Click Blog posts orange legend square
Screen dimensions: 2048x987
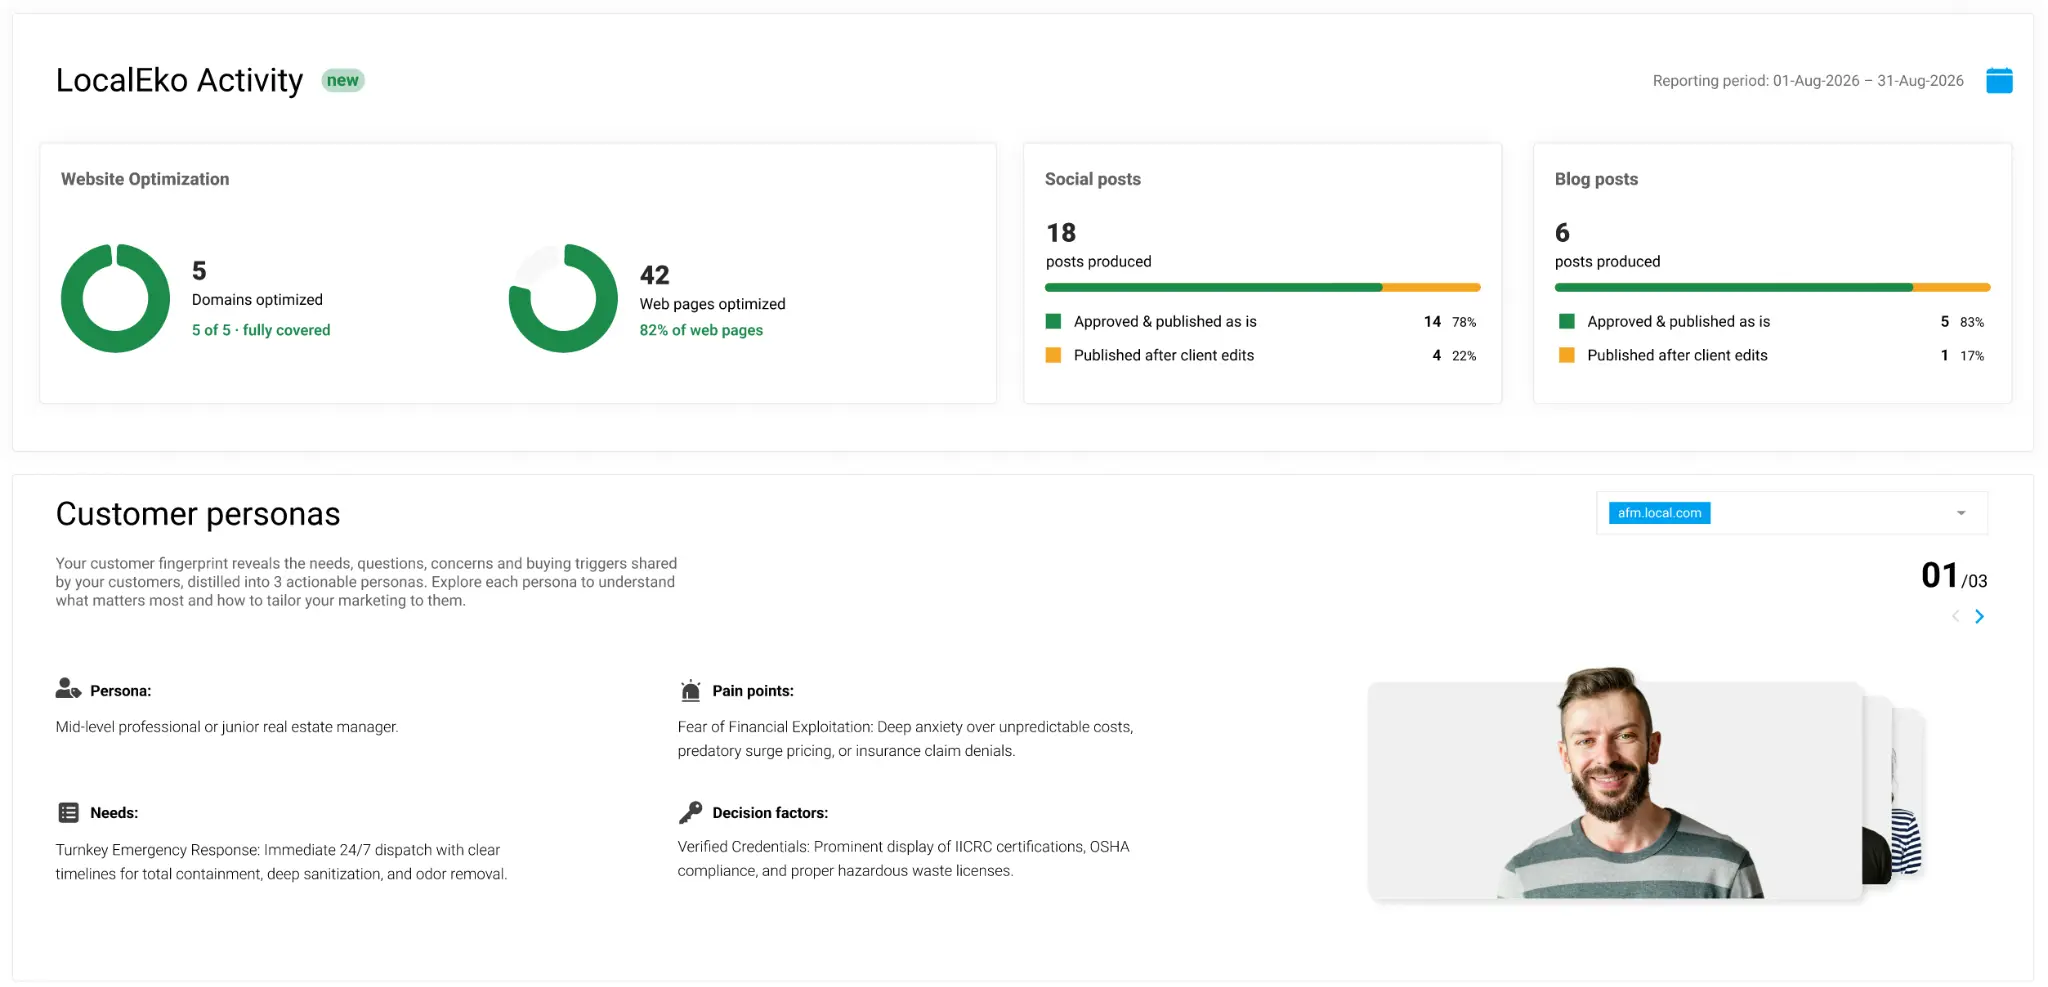pyautogui.click(x=1566, y=355)
